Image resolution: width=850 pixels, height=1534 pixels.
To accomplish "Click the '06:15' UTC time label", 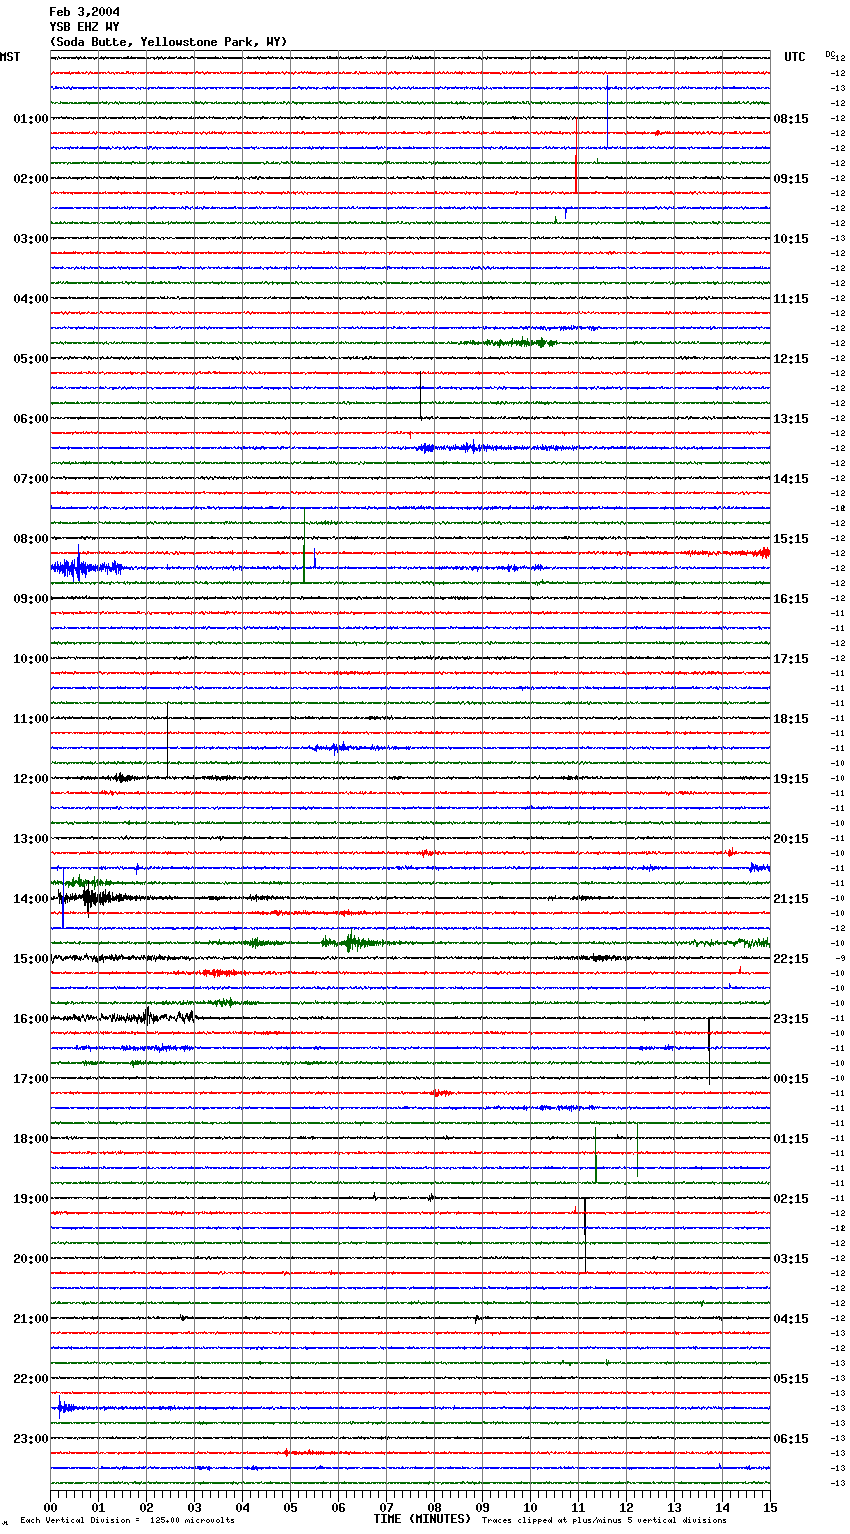I will coord(791,1439).
